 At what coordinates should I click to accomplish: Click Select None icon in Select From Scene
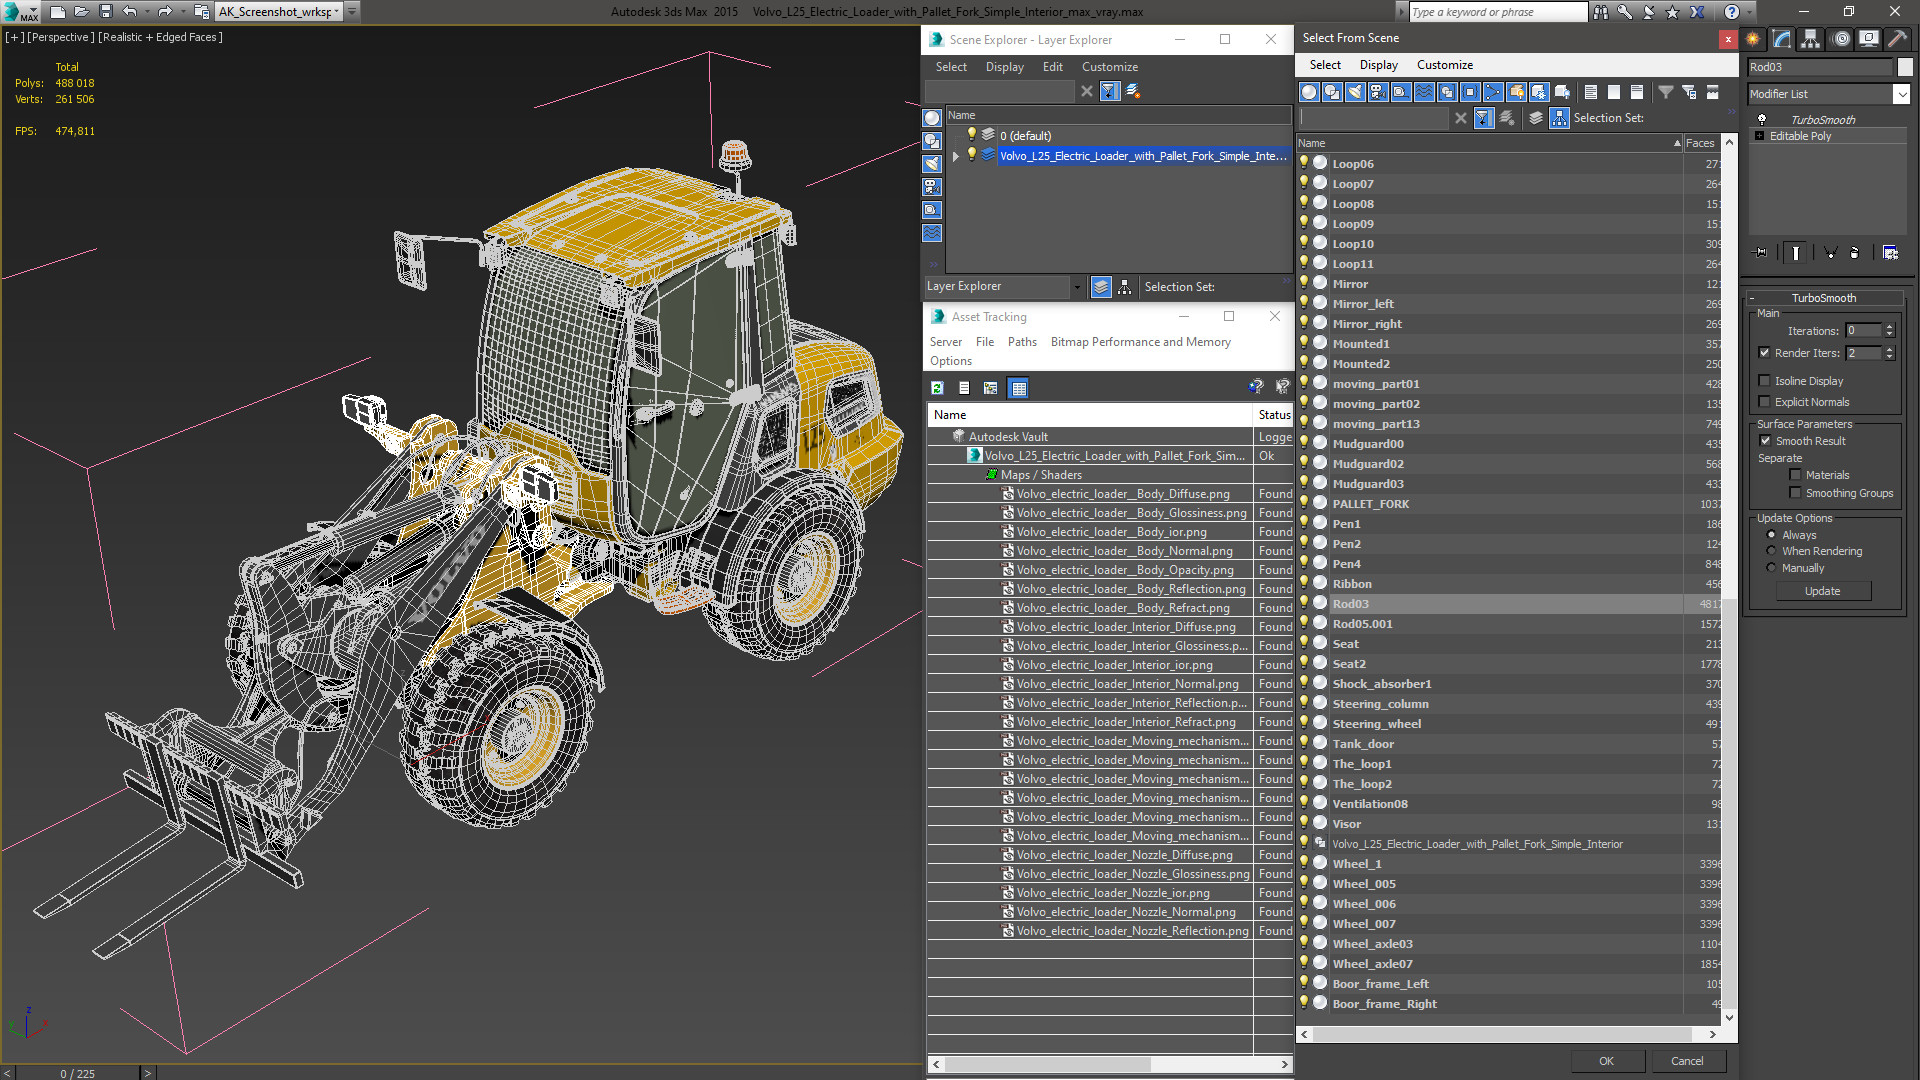coord(1614,92)
